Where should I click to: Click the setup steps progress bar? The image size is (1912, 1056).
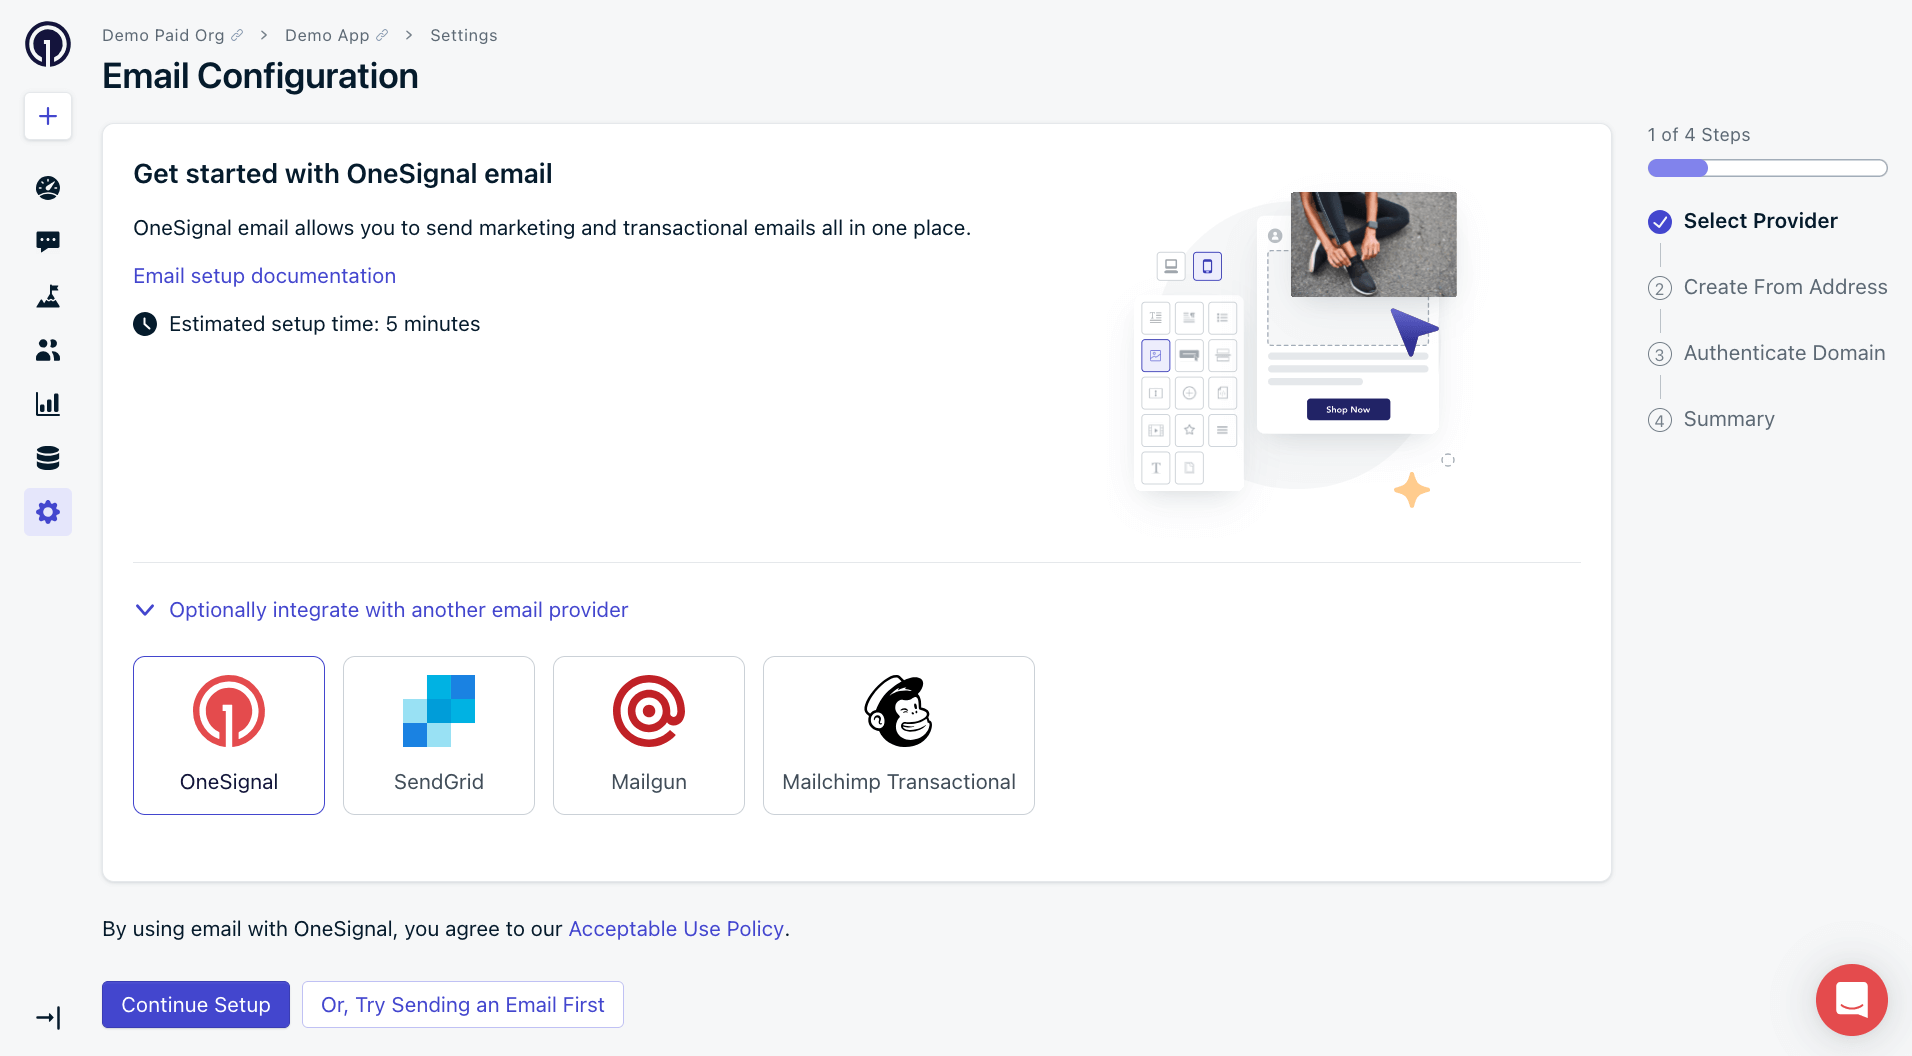coord(1768,168)
